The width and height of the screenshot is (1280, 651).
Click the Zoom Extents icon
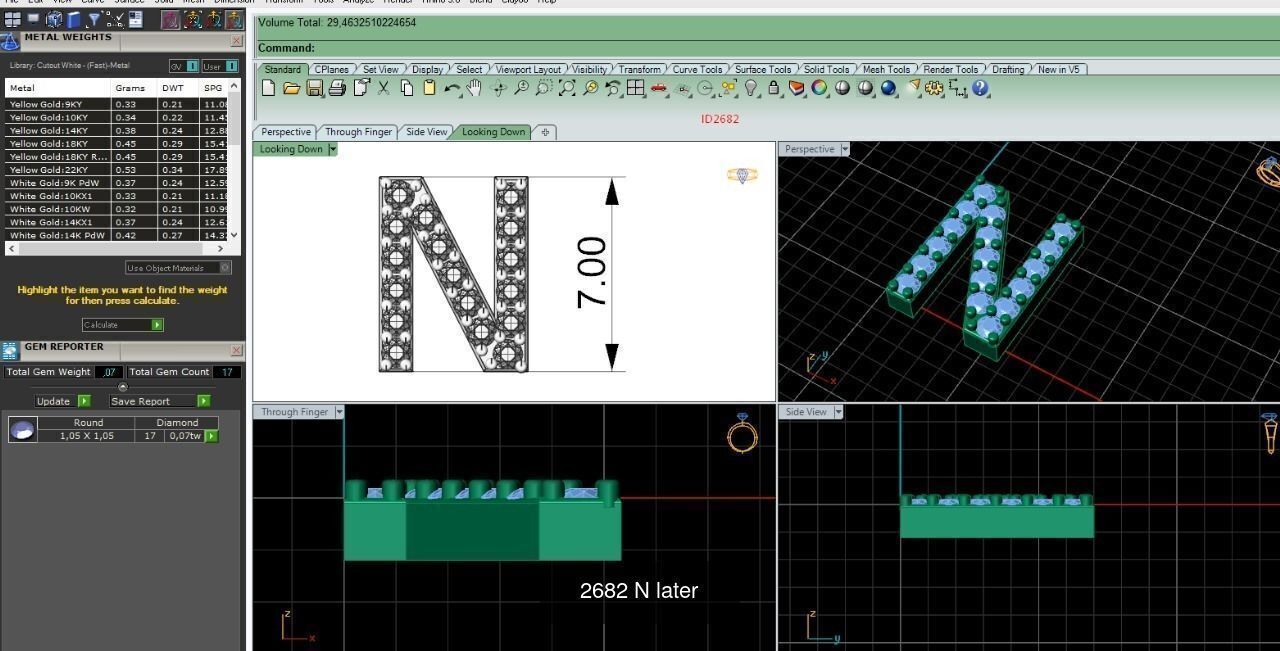(x=567, y=88)
